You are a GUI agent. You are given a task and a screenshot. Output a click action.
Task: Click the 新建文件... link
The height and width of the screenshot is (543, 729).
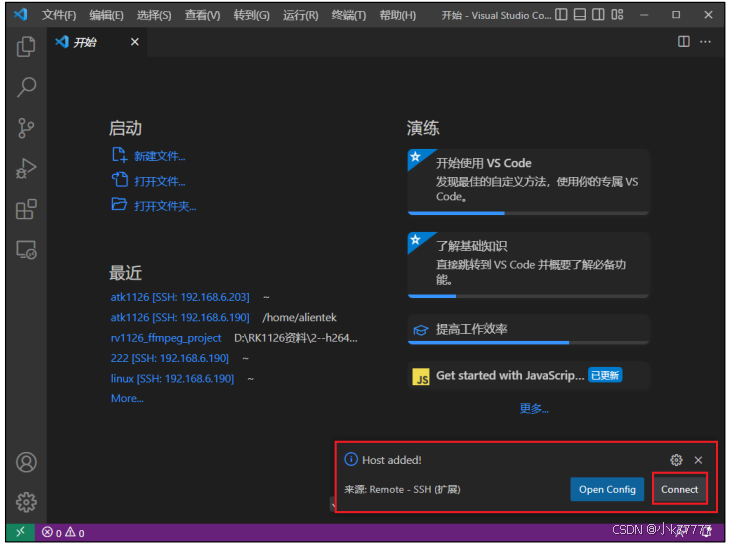pos(159,156)
